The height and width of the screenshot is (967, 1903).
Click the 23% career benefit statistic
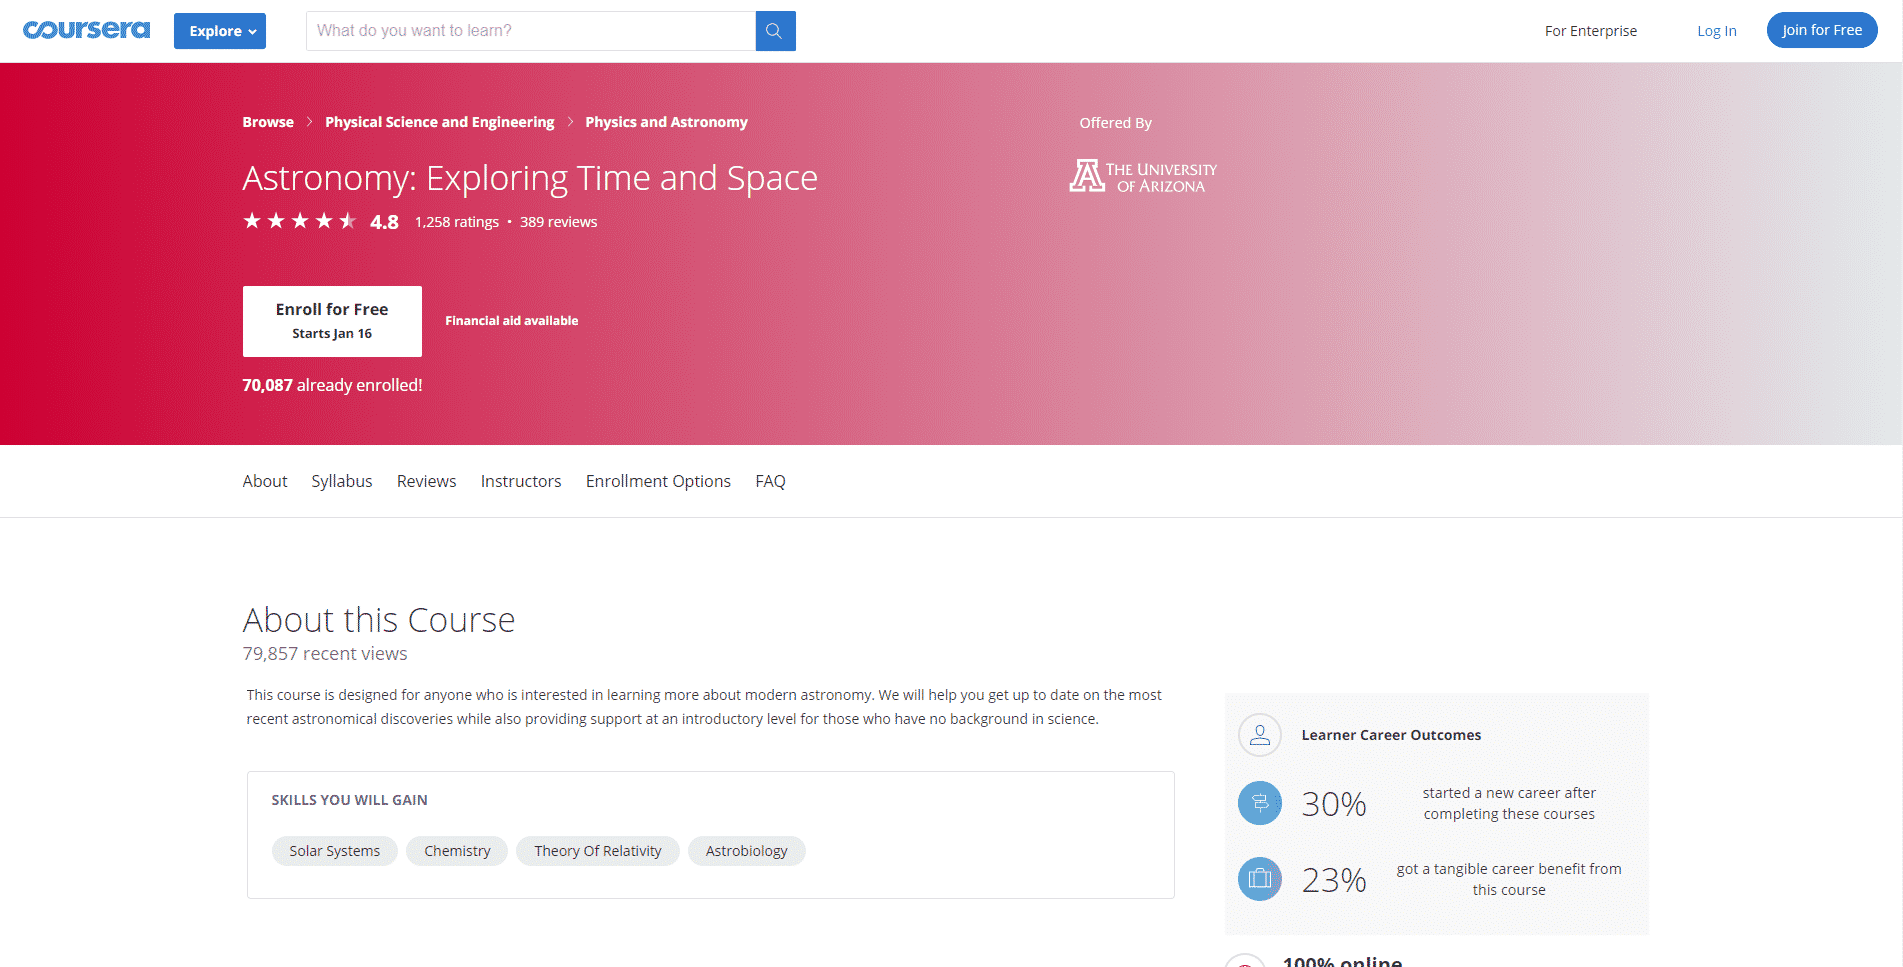(1334, 880)
